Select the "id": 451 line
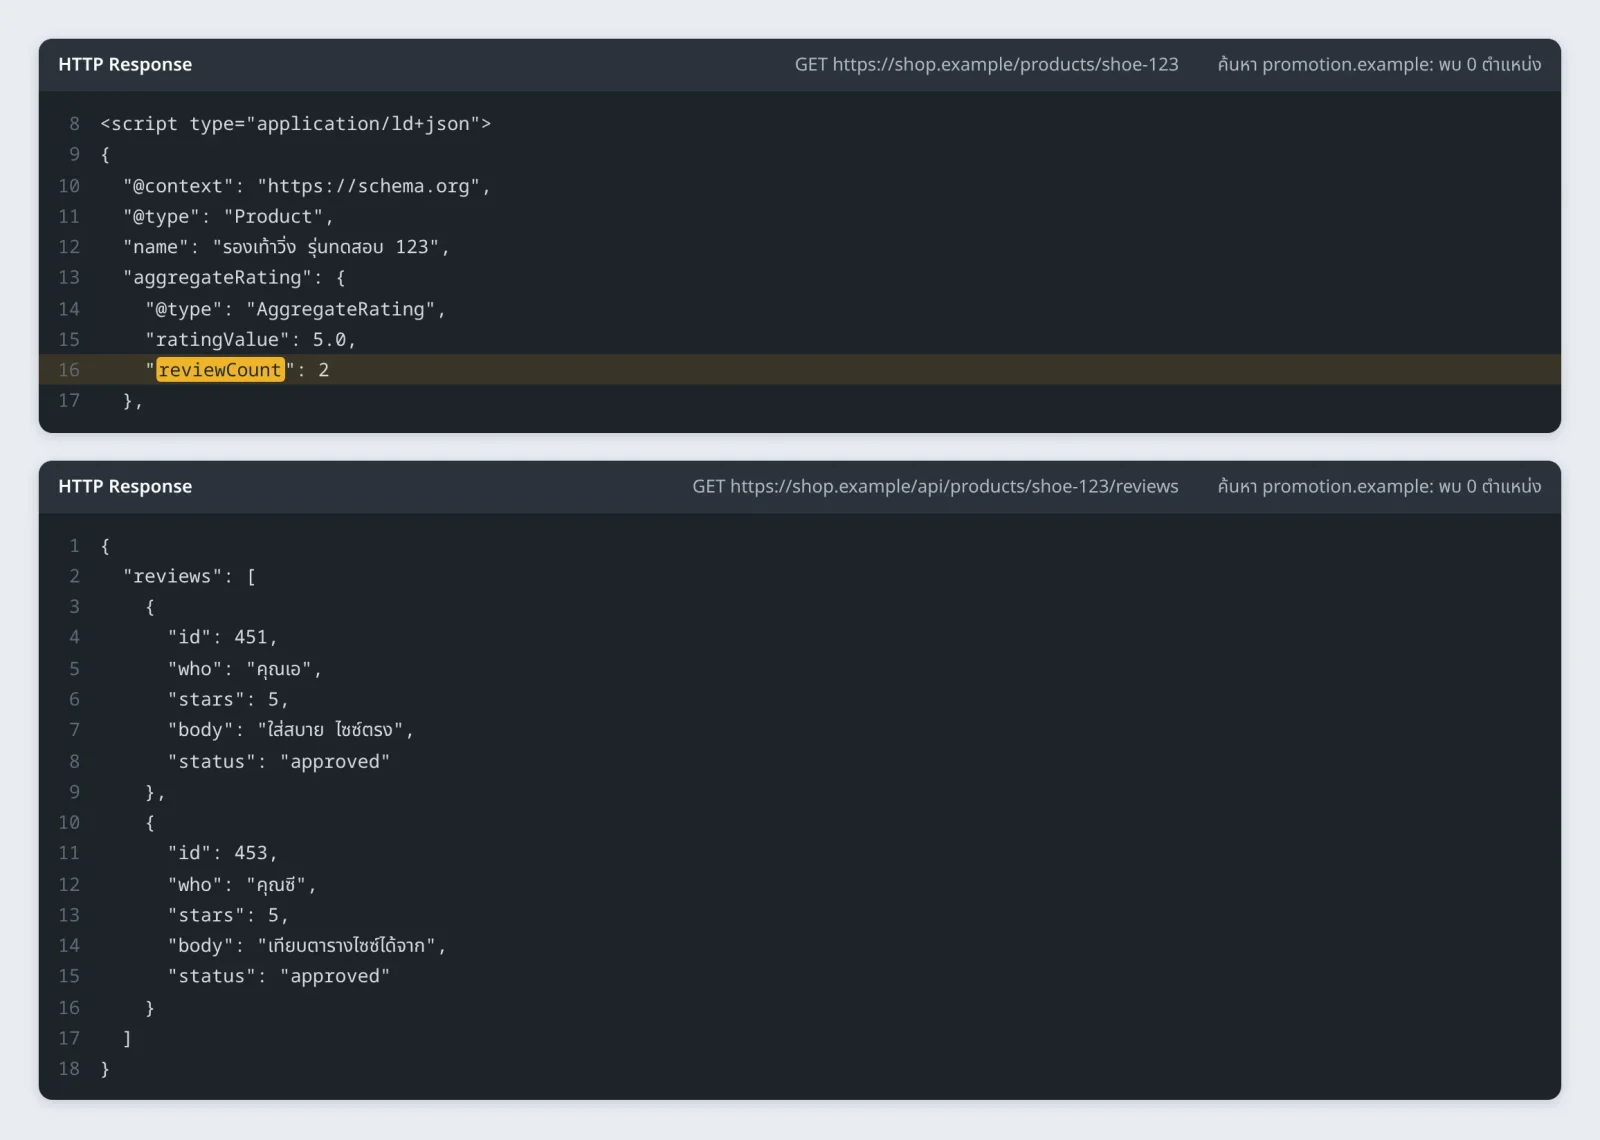Viewport: 1600px width, 1140px height. coord(222,637)
